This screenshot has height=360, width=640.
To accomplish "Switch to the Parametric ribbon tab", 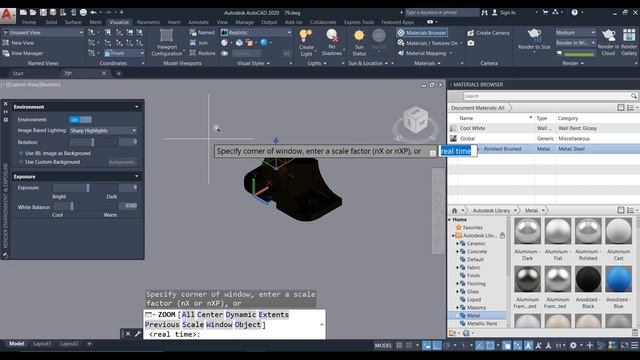I will [x=148, y=22].
